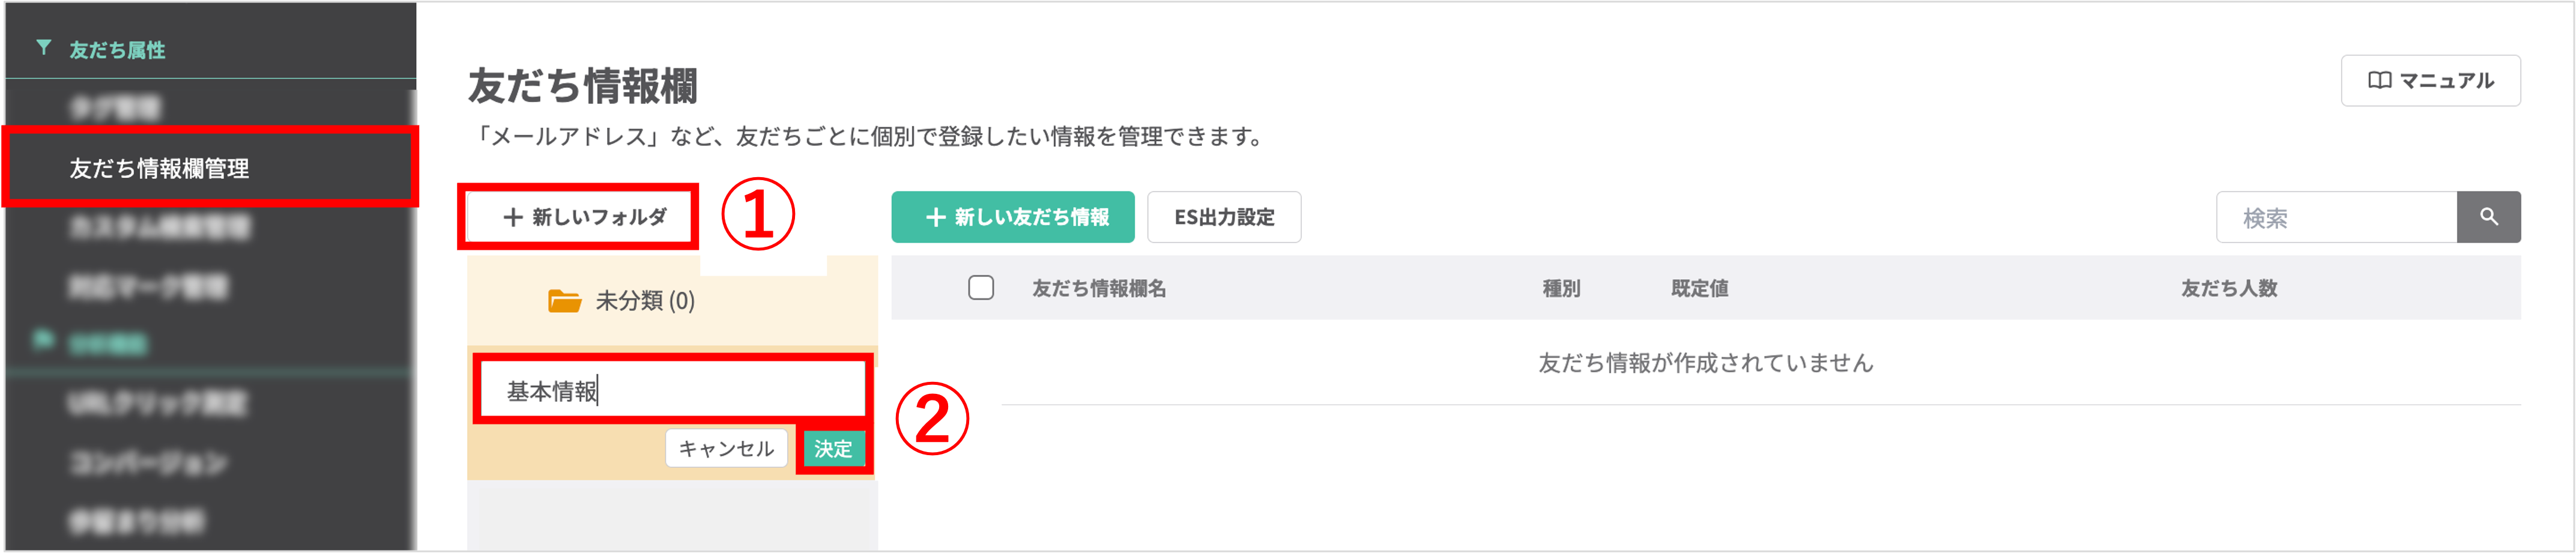Open ES出力設定

click(1224, 217)
